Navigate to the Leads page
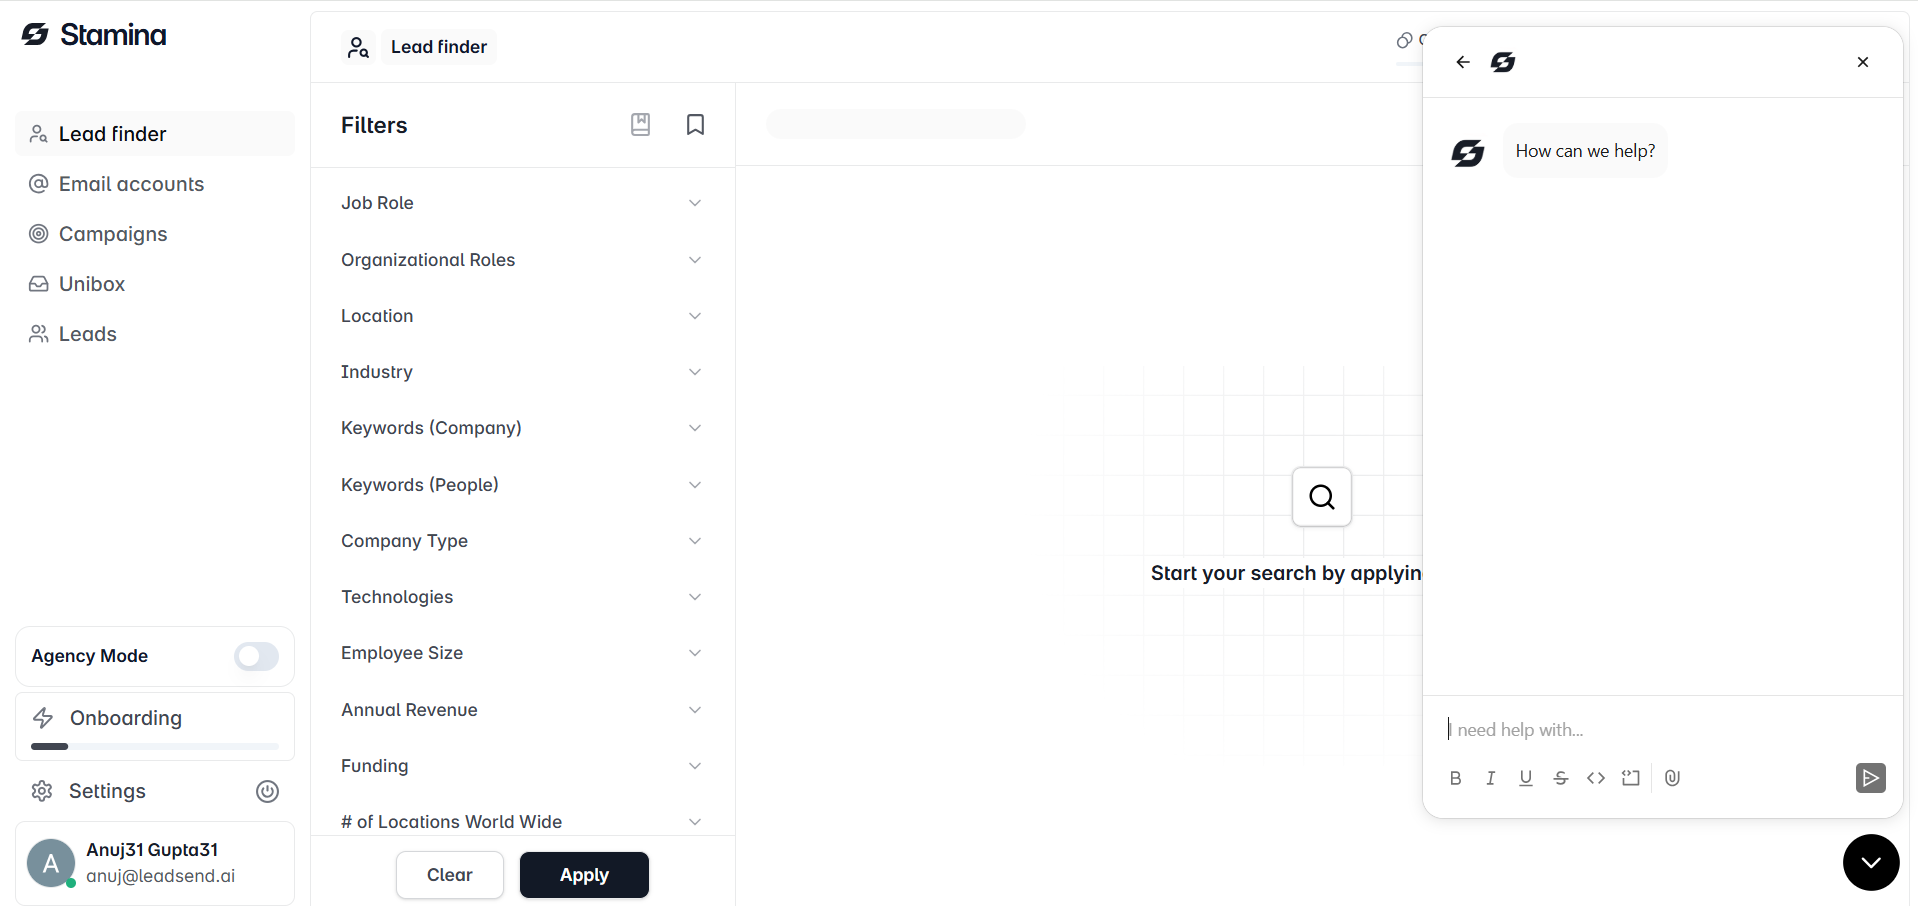The width and height of the screenshot is (1918, 906). (x=155, y=334)
